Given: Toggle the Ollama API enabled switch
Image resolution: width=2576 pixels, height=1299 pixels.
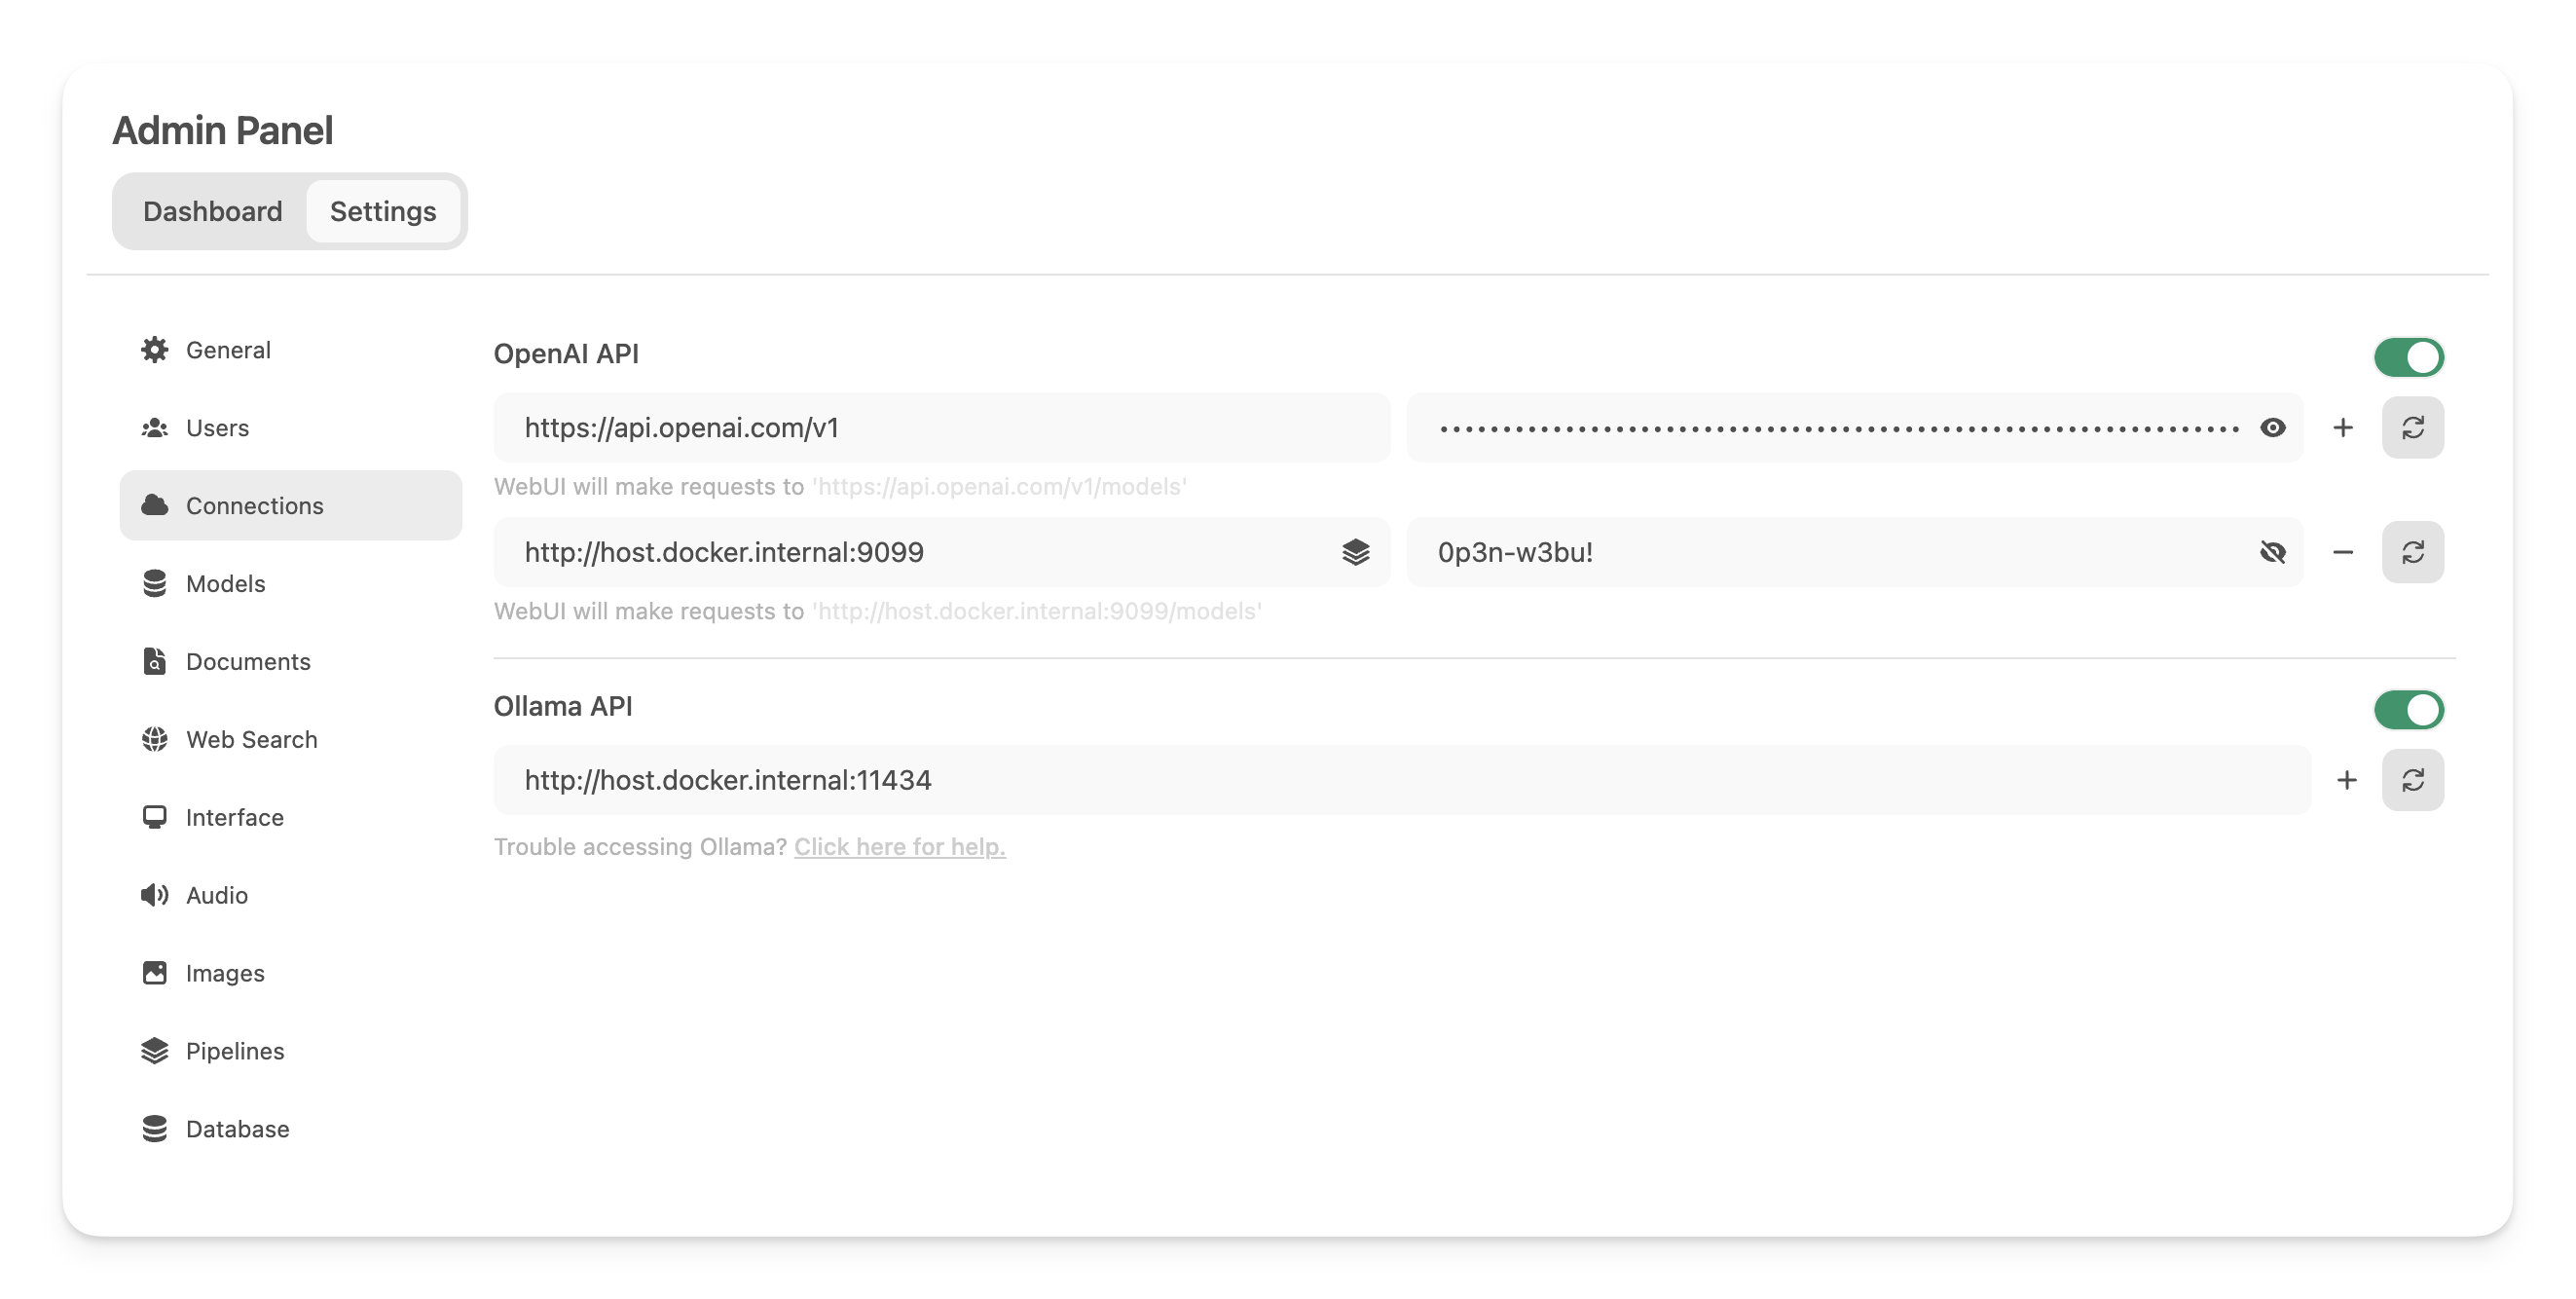Looking at the screenshot, I should [2410, 709].
